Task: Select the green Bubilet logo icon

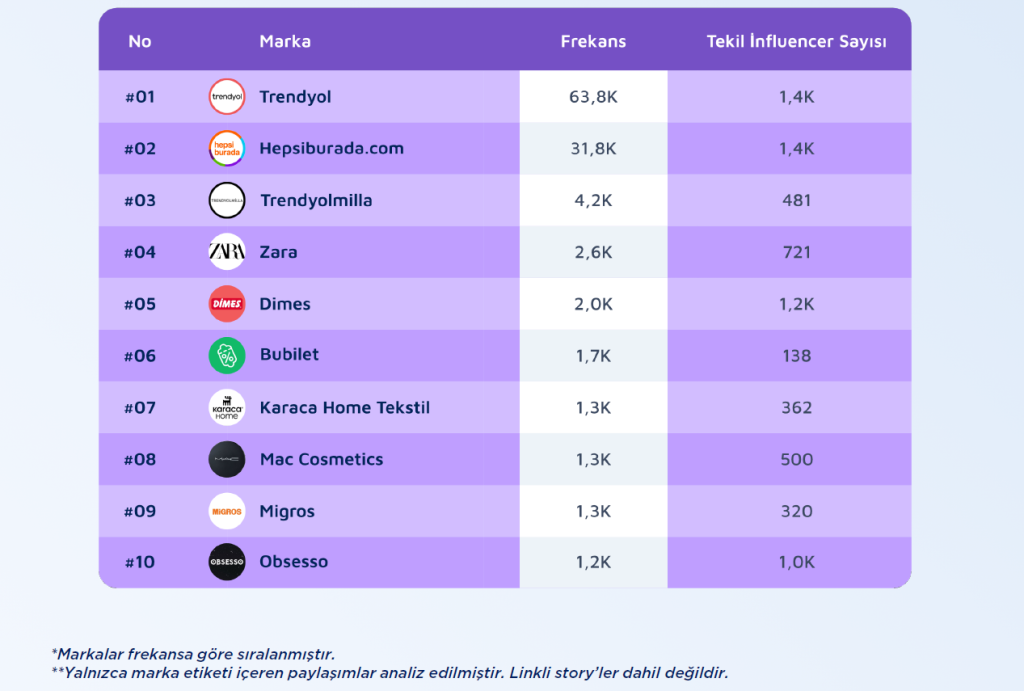Action: [227, 355]
